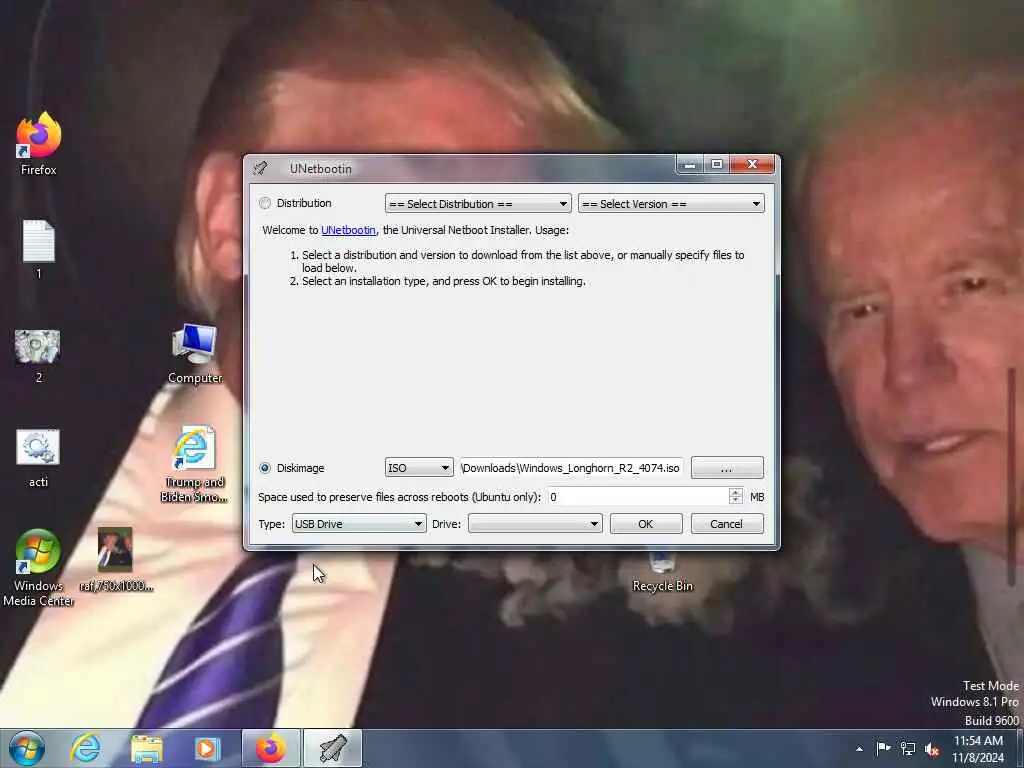This screenshot has height=768, width=1024.
Task: Open Action Center flag tray icon
Action: click(883, 748)
